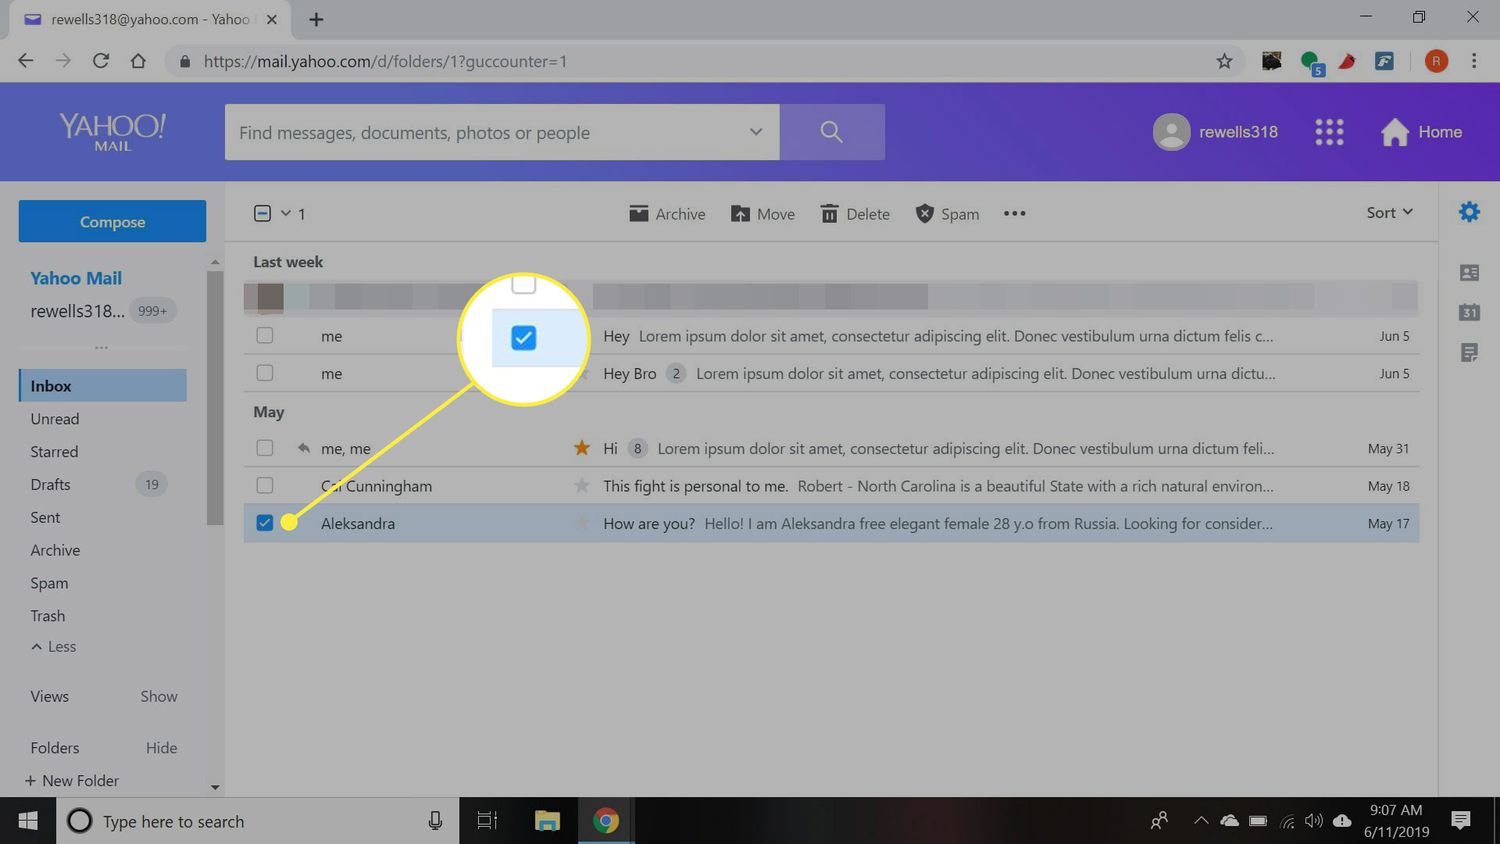This screenshot has width=1500, height=844.
Task: Open the Yahoo apps grid icon
Action: (x=1329, y=132)
